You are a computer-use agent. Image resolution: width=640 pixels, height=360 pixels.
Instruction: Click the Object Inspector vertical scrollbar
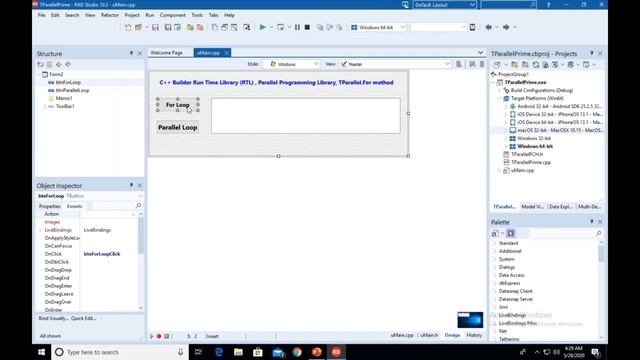141,261
